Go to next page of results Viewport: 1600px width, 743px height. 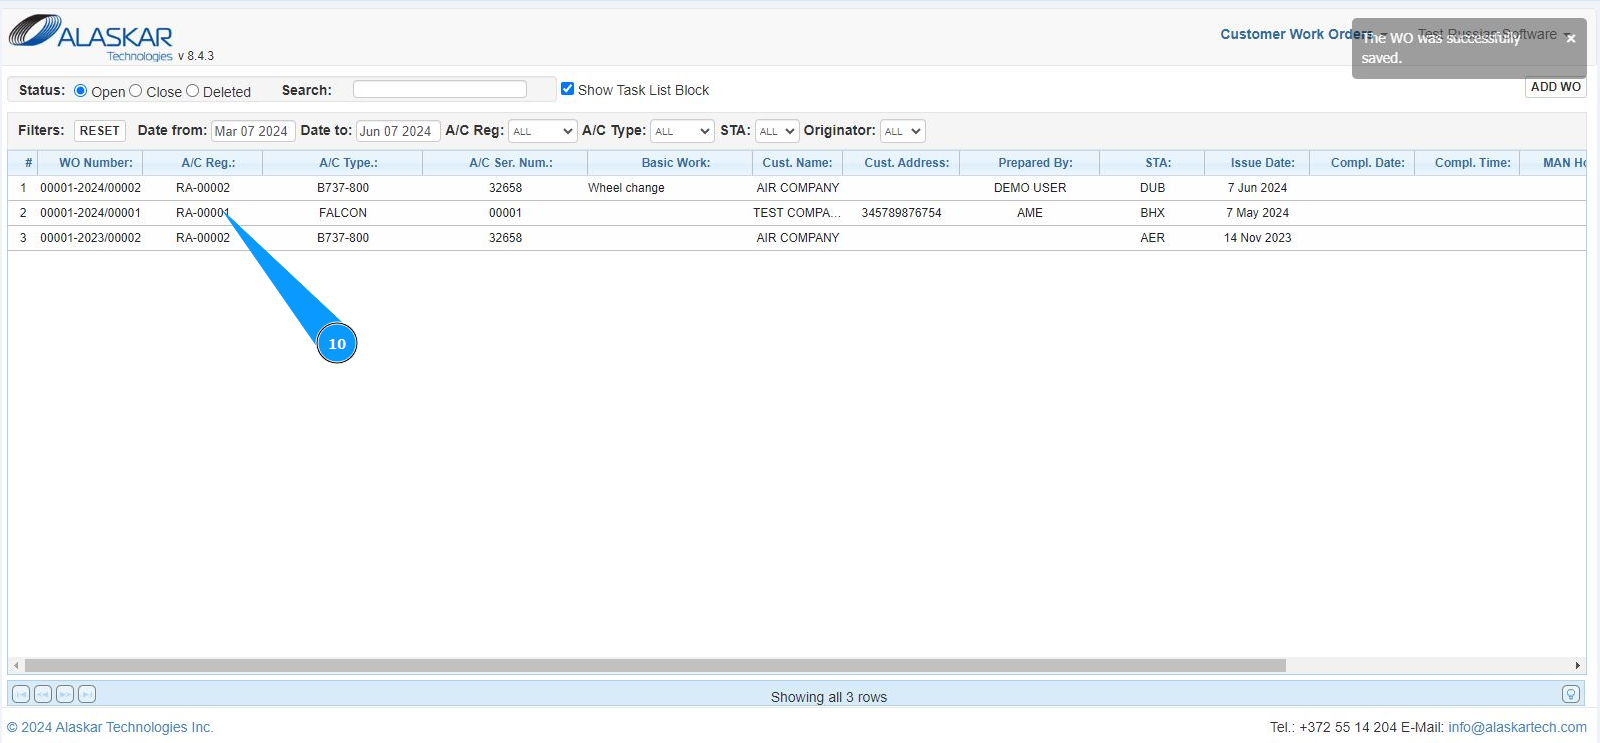click(65, 694)
